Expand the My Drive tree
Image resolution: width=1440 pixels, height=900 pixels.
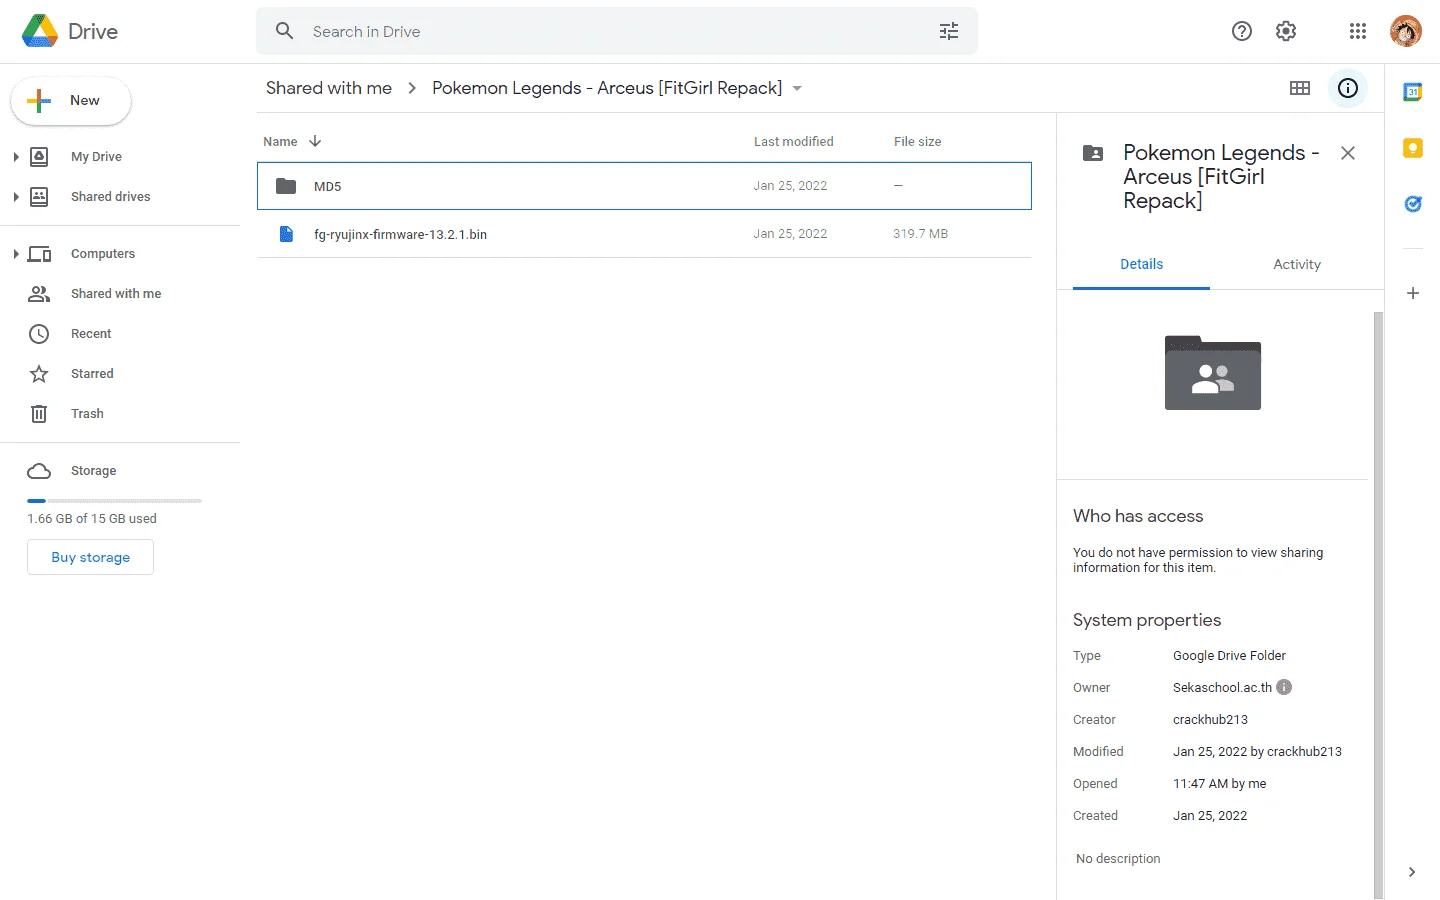click(16, 157)
